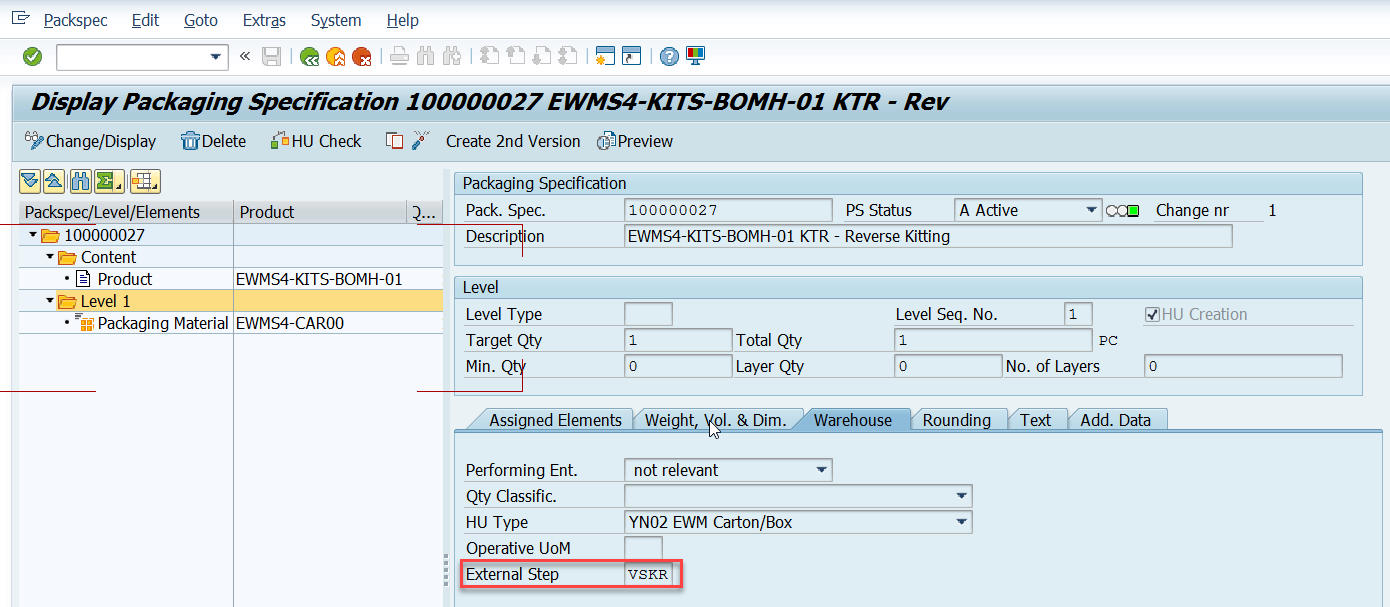
Task: Click the green Enter checkmark icon
Action: coord(32,57)
